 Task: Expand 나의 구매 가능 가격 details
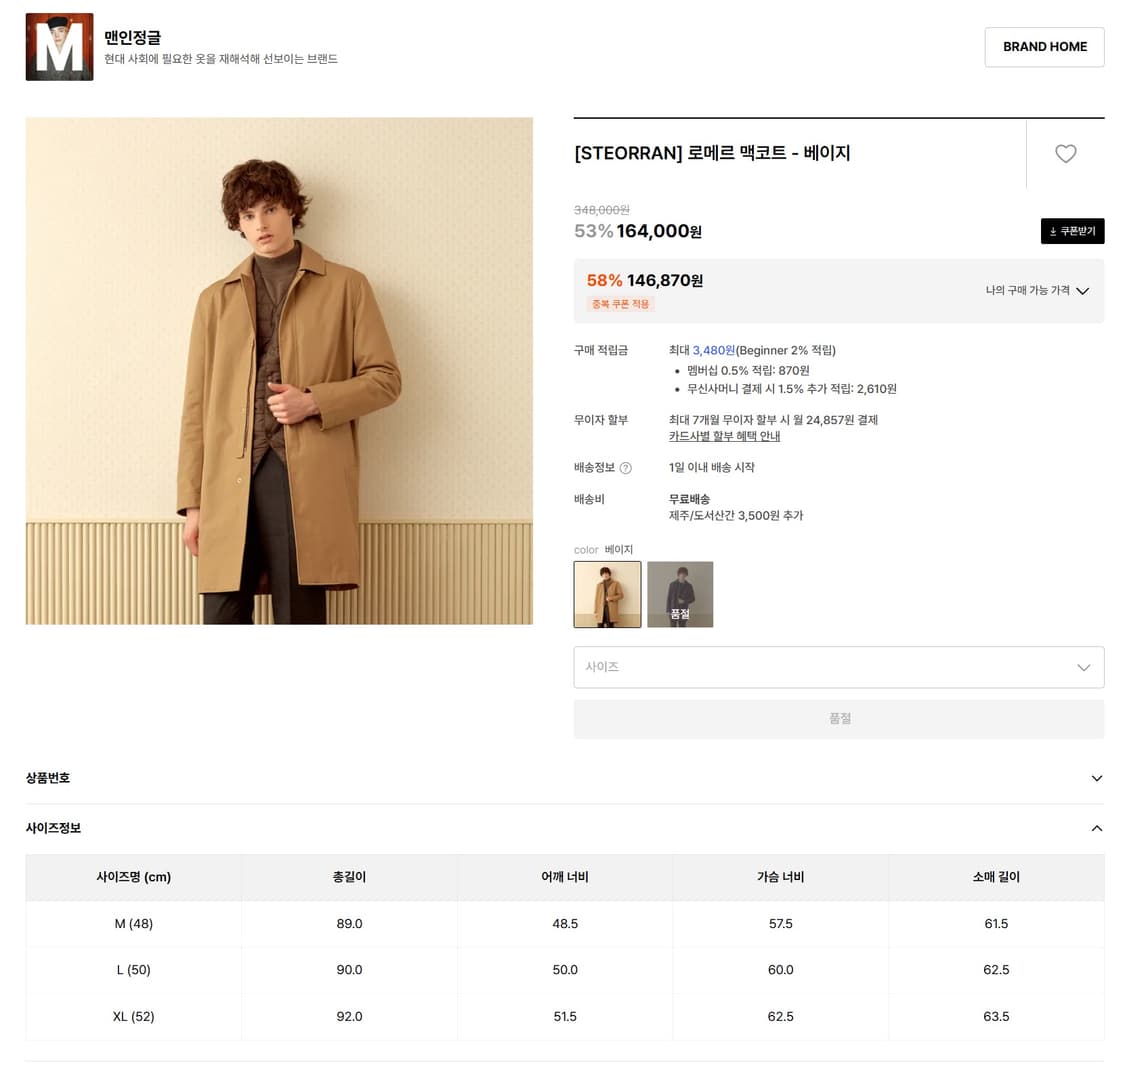(1037, 291)
